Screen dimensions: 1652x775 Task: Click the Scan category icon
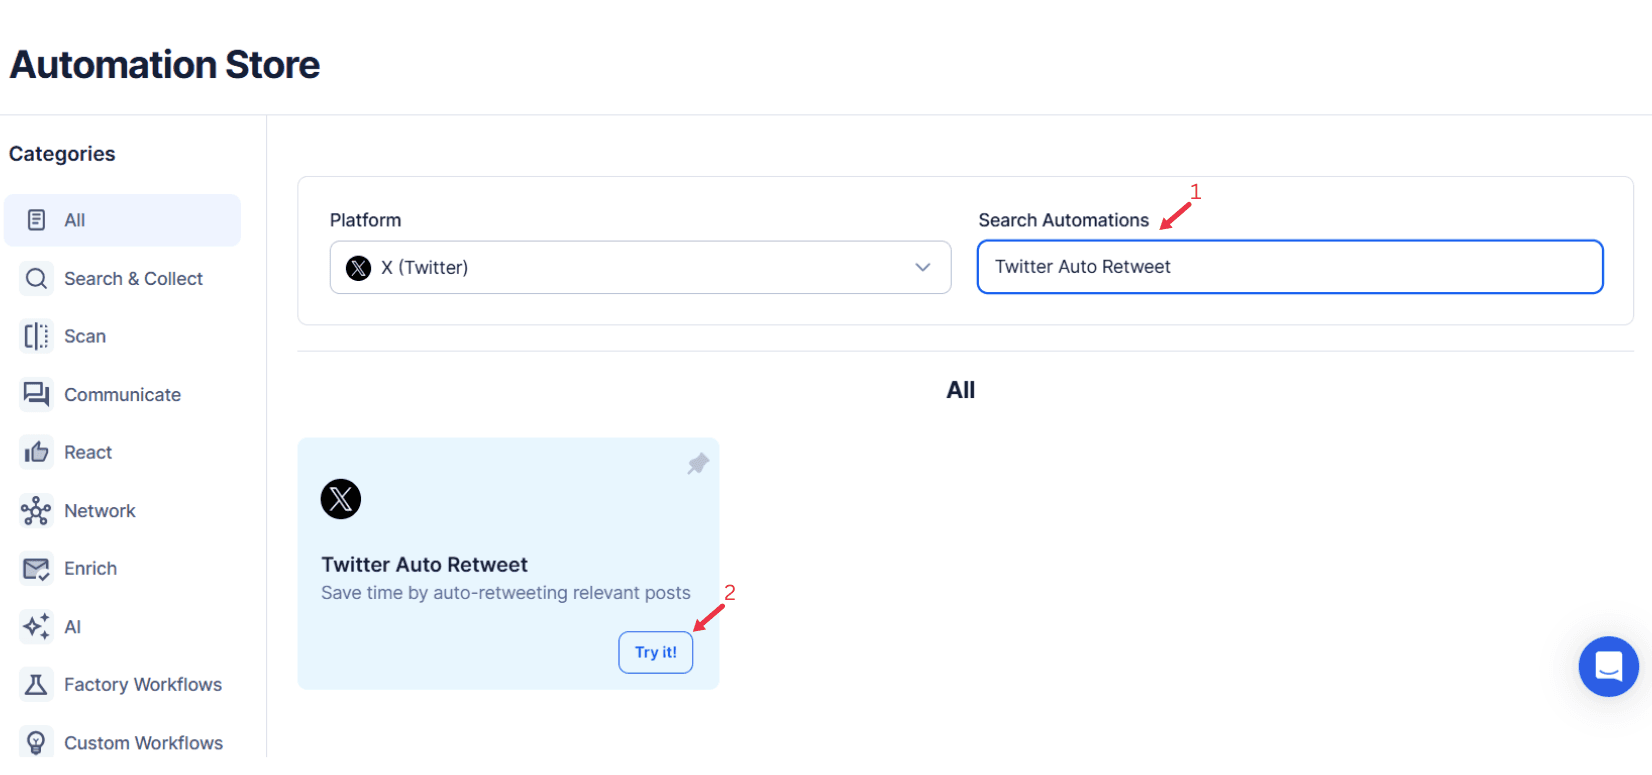tap(36, 336)
